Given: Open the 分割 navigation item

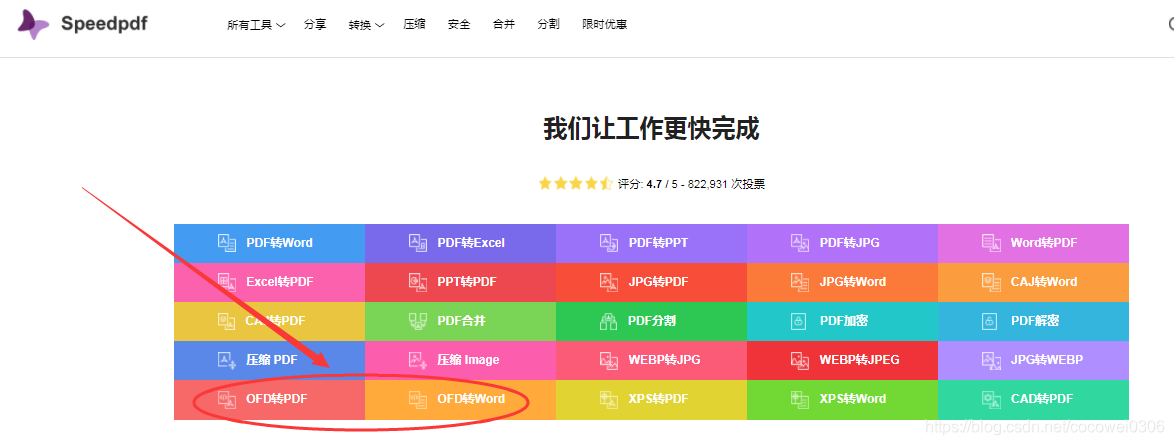Looking at the screenshot, I should (x=548, y=24).
